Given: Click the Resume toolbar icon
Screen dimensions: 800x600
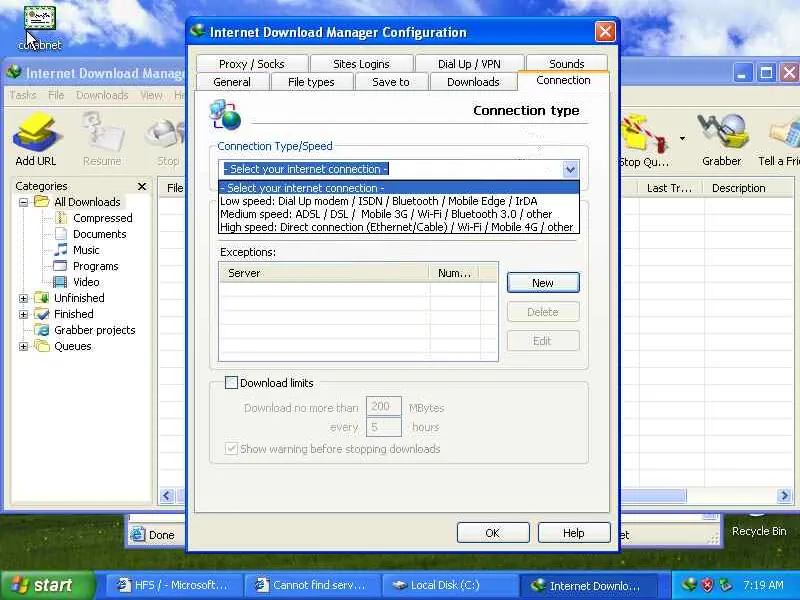Looking at the screenshot, I should tap(102, 133).
